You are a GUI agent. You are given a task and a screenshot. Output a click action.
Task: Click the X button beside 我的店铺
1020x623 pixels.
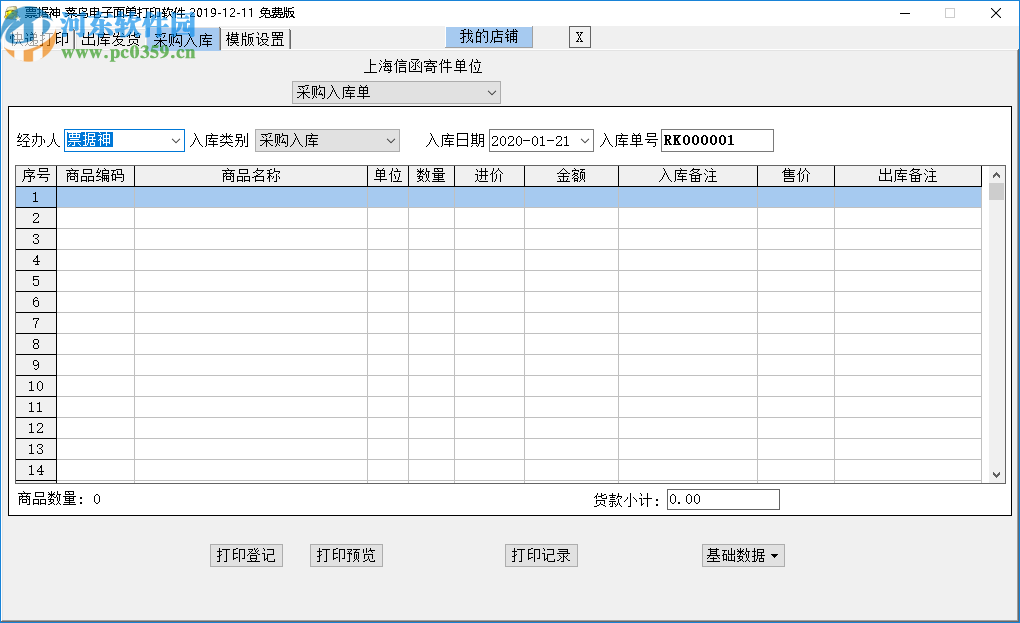pos(579,37)
